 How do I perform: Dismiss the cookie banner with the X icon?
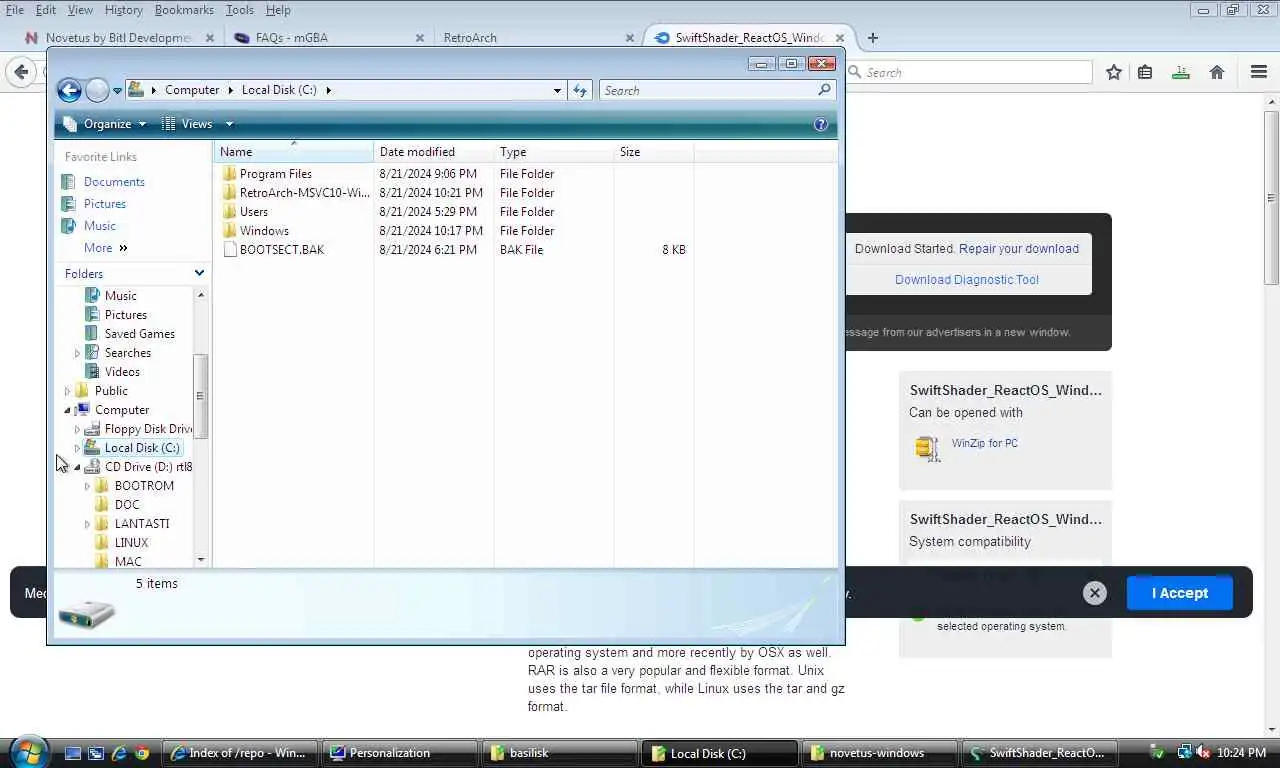(1095, 593)
